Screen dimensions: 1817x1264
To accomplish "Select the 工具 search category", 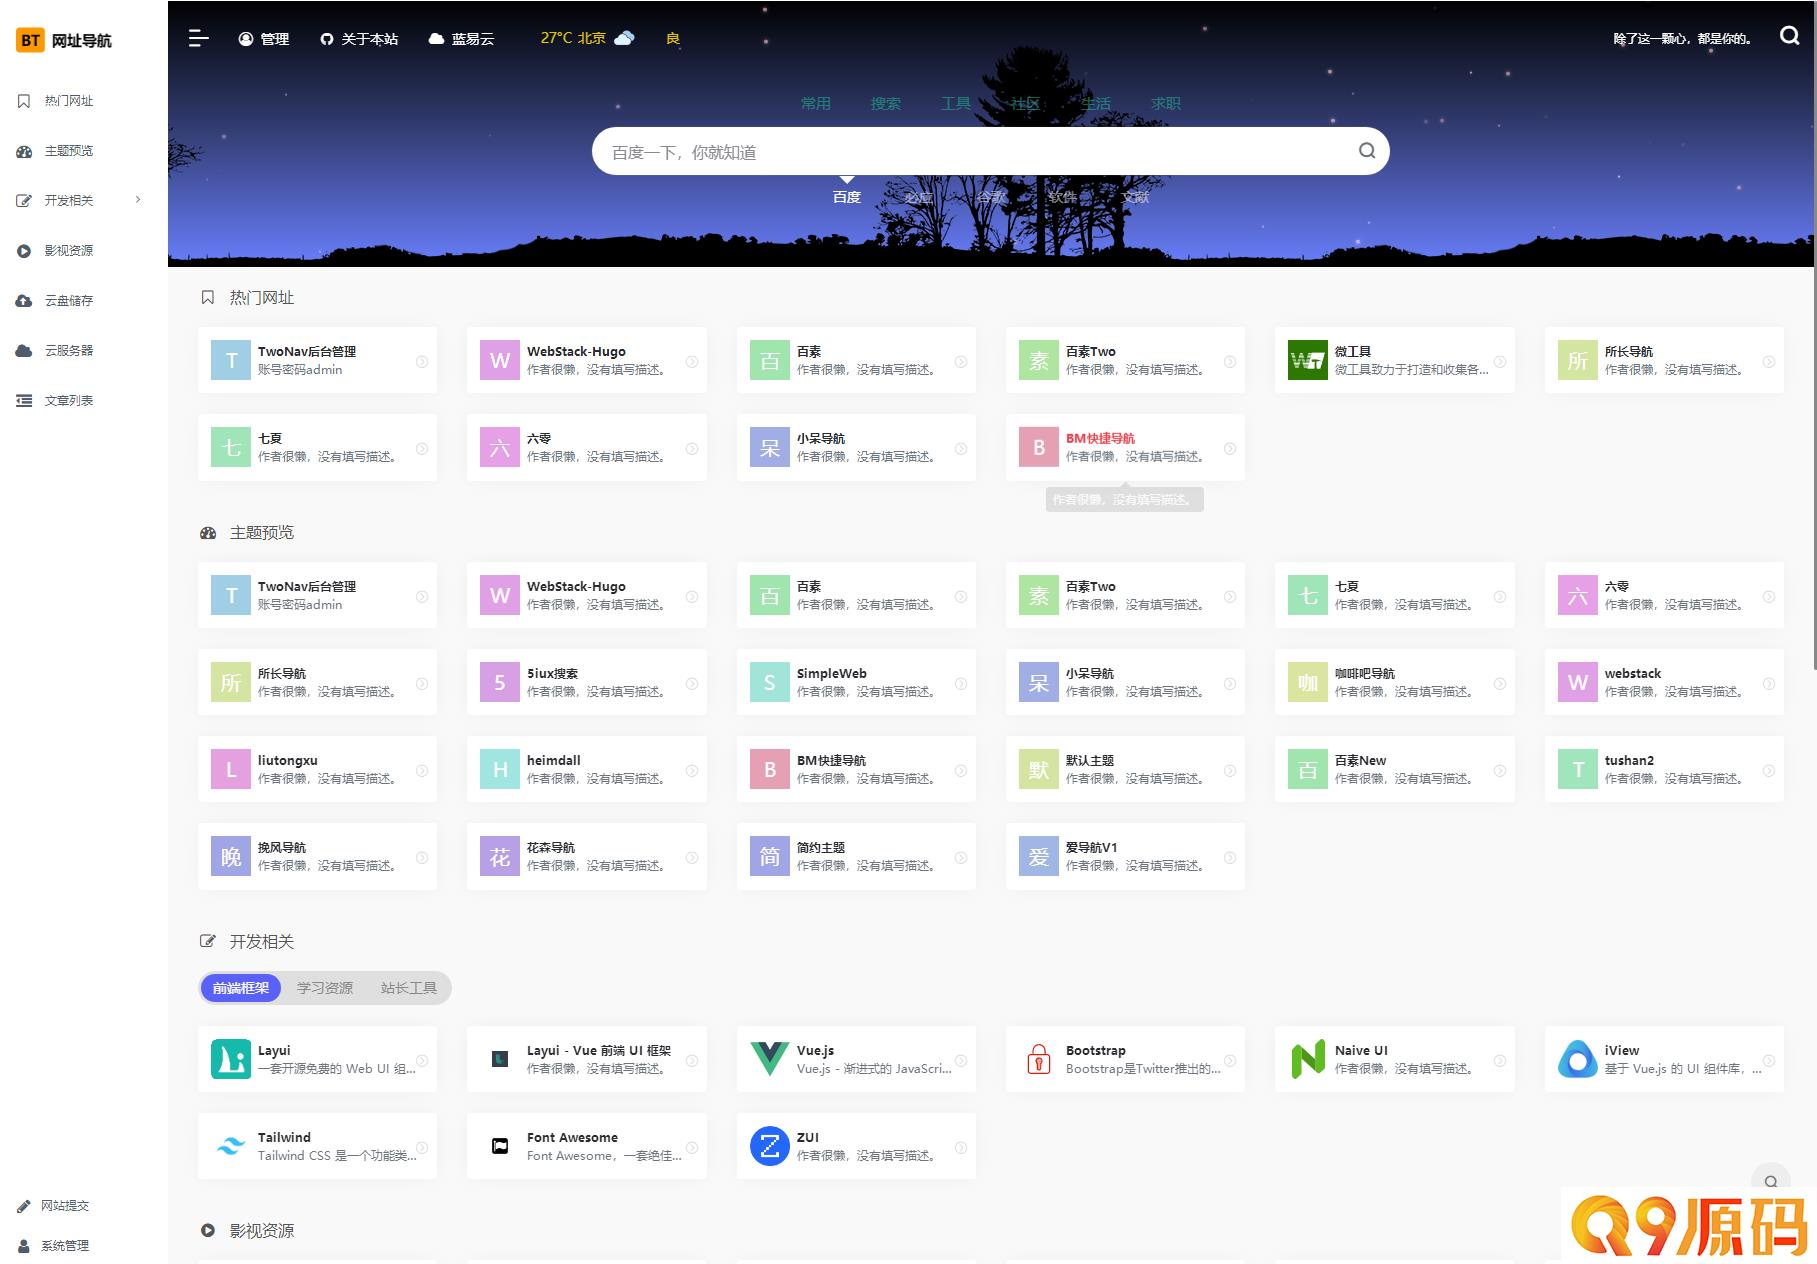I will click(x=956, y=103).
